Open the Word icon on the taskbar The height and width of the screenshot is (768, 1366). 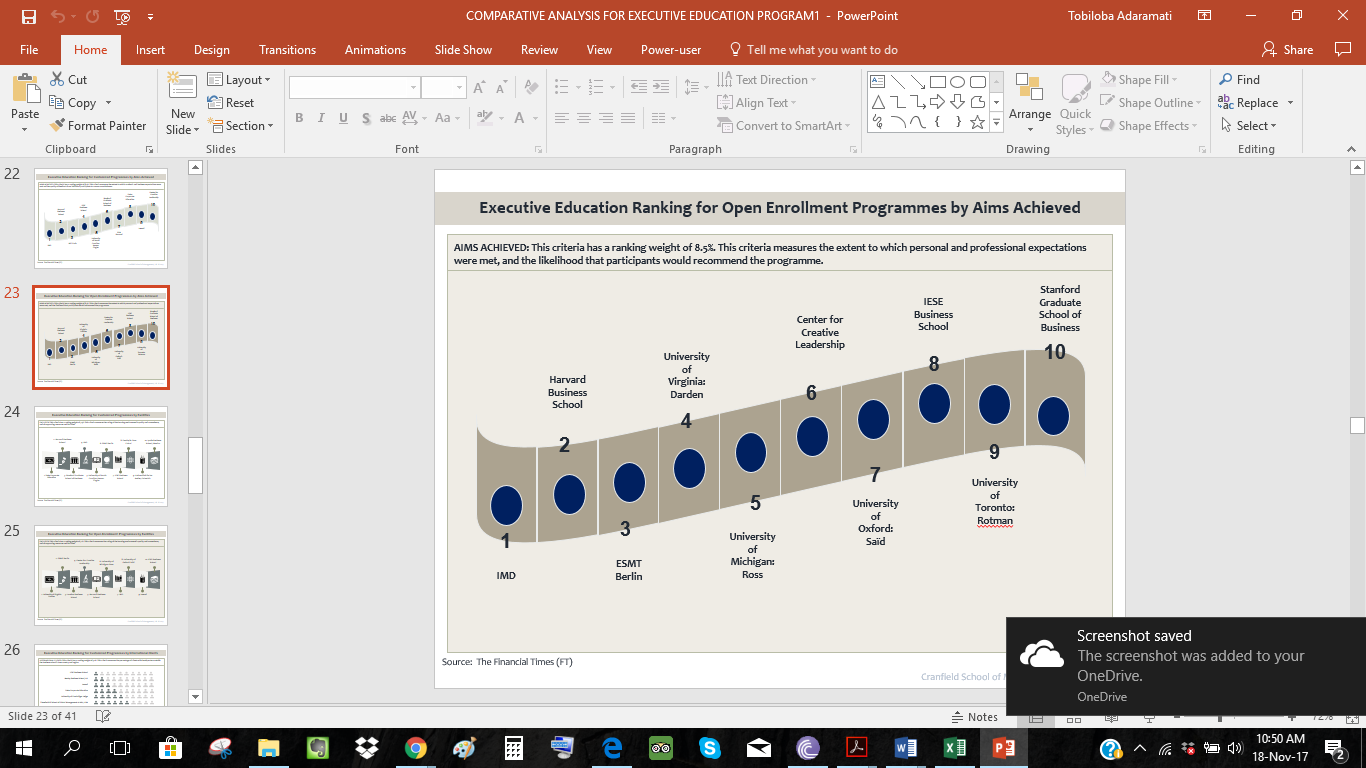tap(906, 747)
